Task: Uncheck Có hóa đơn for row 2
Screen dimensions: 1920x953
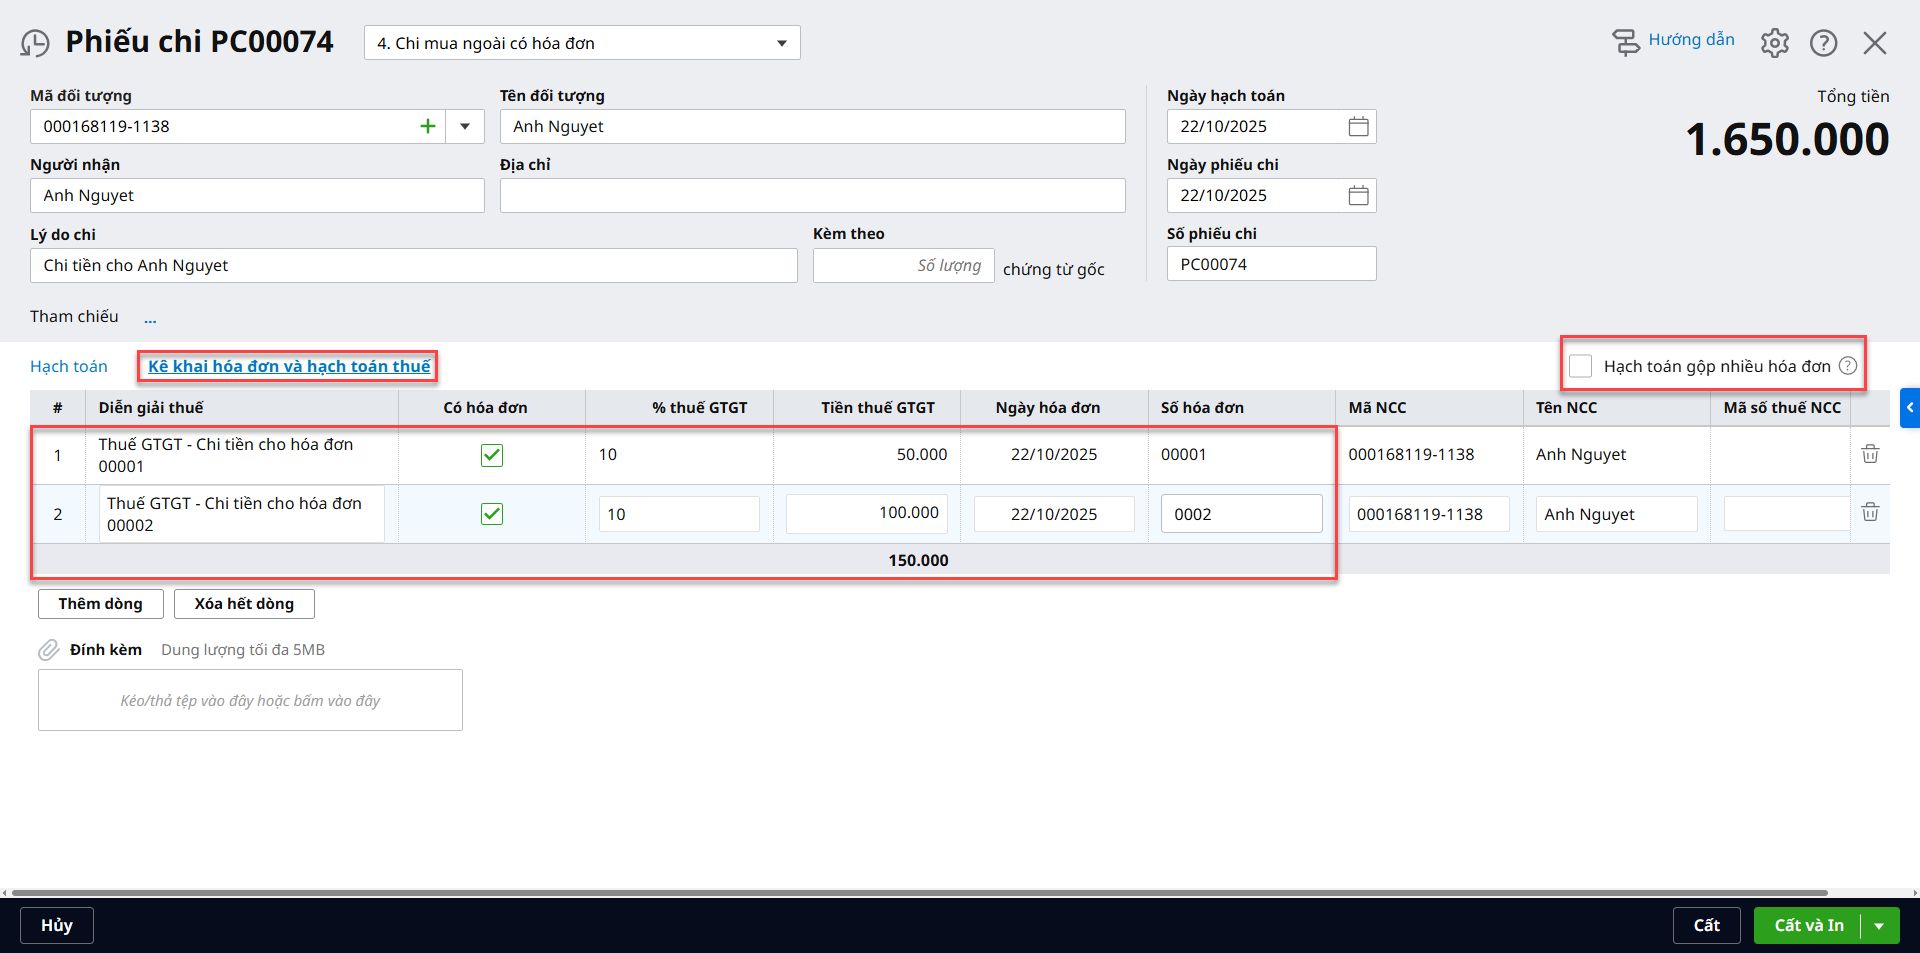Action: 492,514
